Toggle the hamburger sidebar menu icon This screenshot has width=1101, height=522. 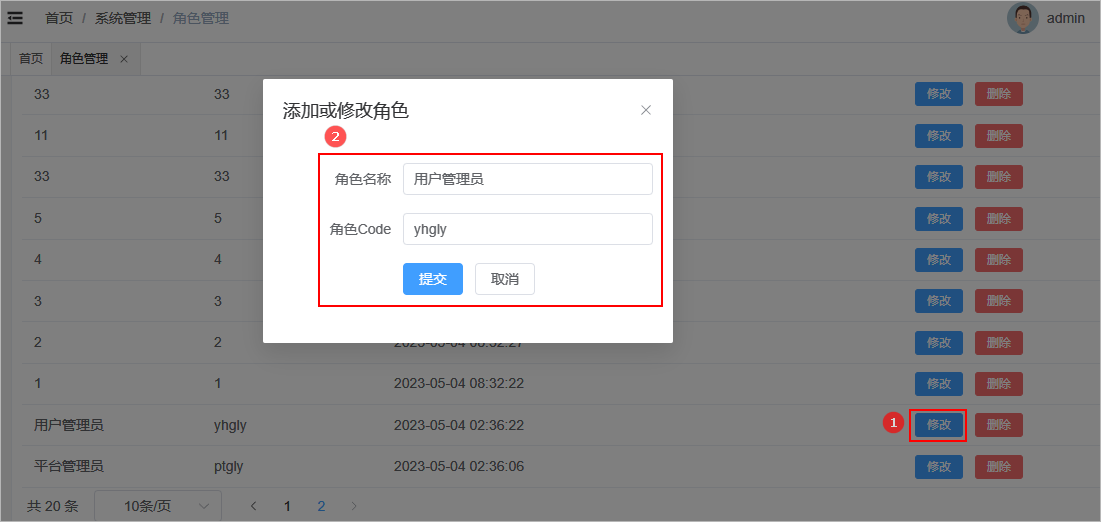[x=15, y=18]
